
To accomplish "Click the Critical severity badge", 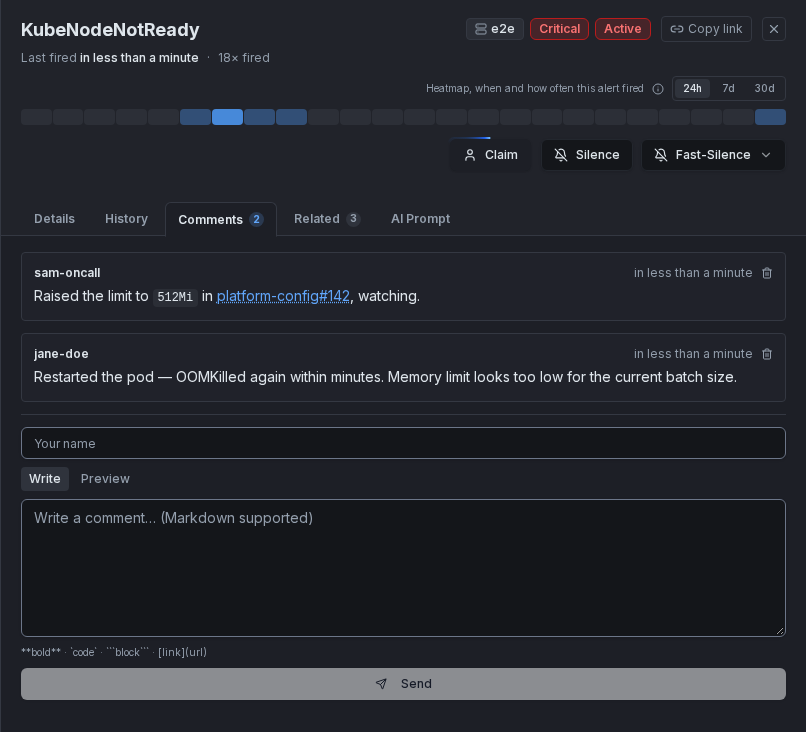I will (x=559, y=29).
